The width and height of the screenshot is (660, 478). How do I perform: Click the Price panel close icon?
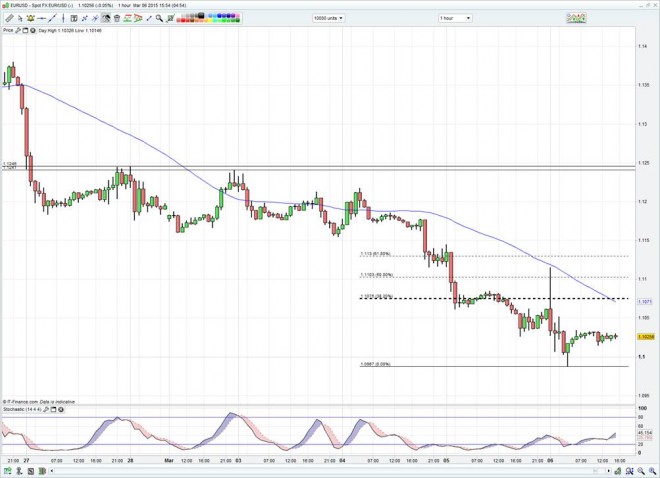[31, 31]
